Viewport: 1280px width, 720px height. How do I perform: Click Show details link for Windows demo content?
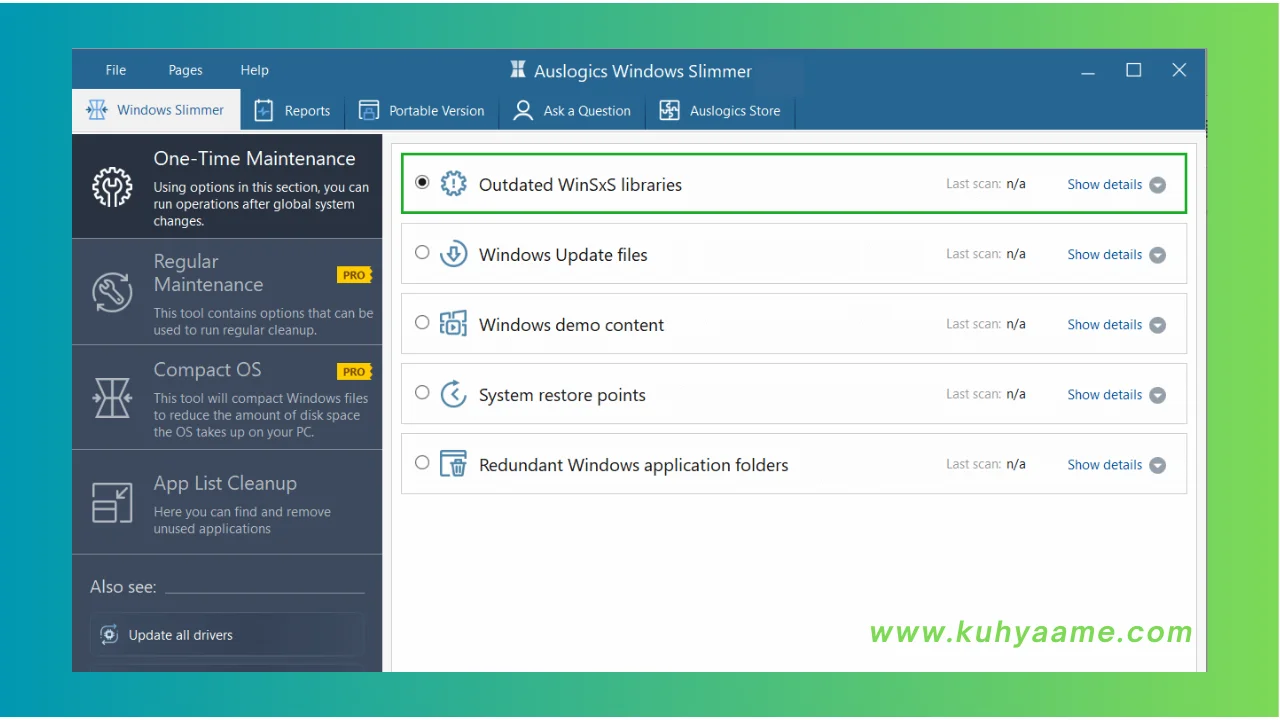point(1104,324)
